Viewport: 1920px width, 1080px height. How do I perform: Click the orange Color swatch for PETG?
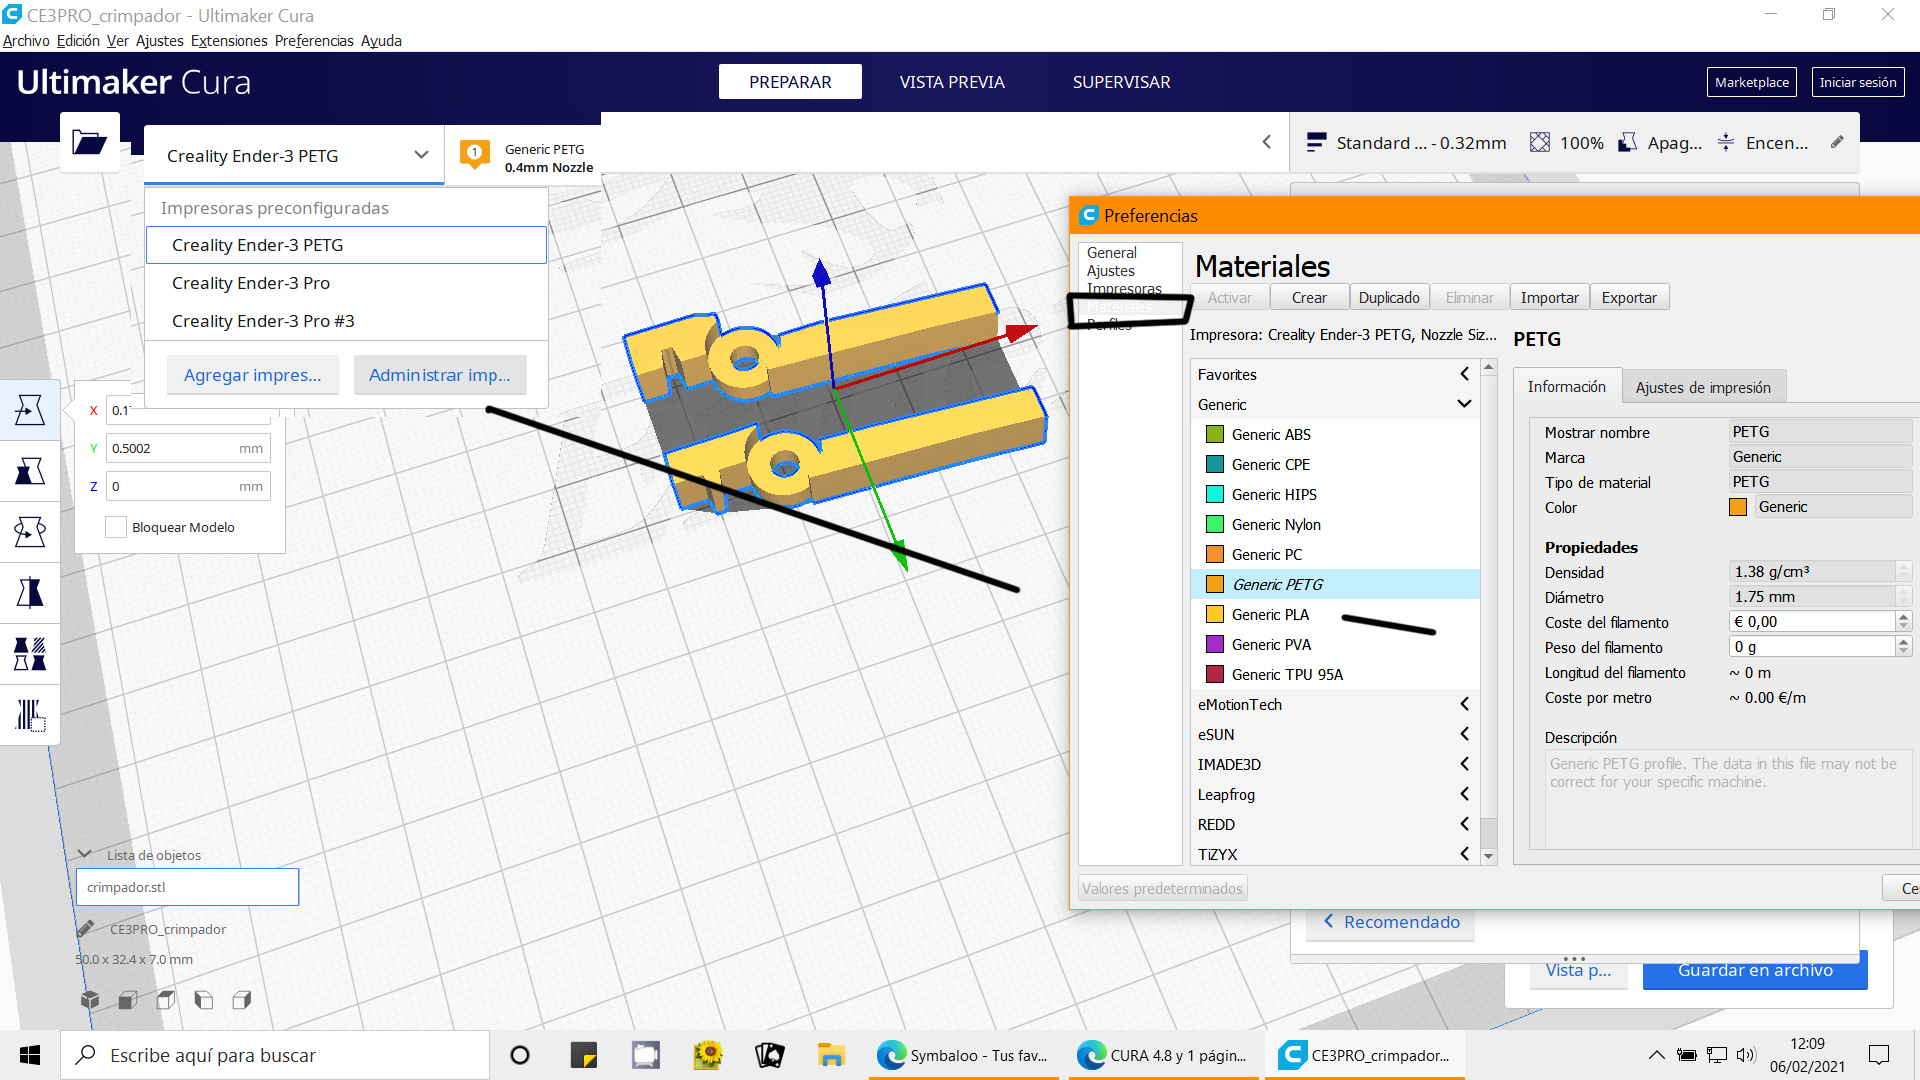pyautogui.click(x=1738, y=507)
